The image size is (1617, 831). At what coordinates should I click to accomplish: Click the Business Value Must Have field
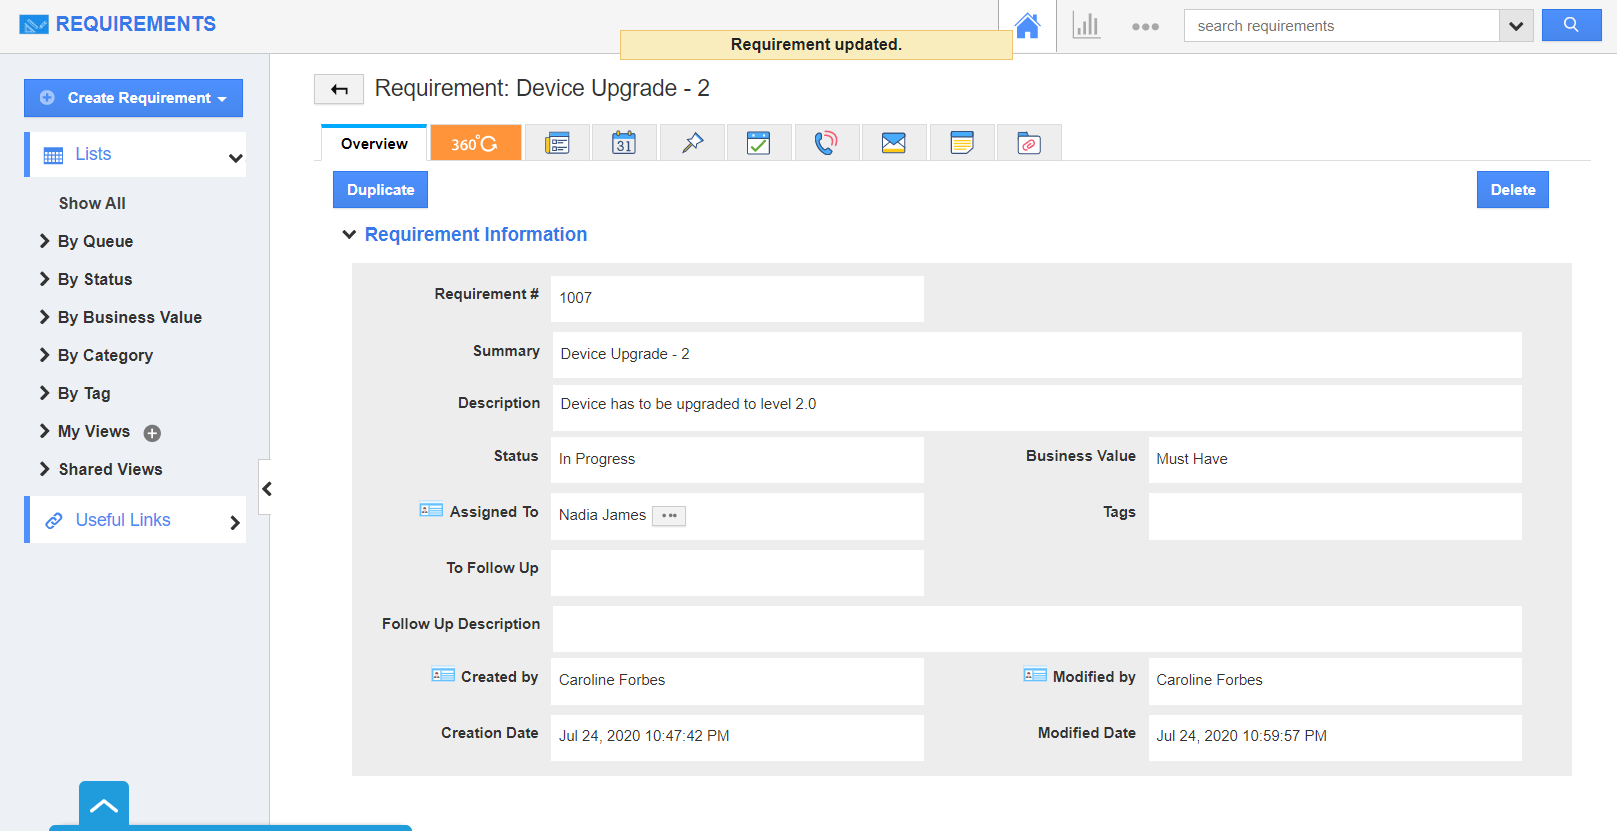(x=1335, y=460)
